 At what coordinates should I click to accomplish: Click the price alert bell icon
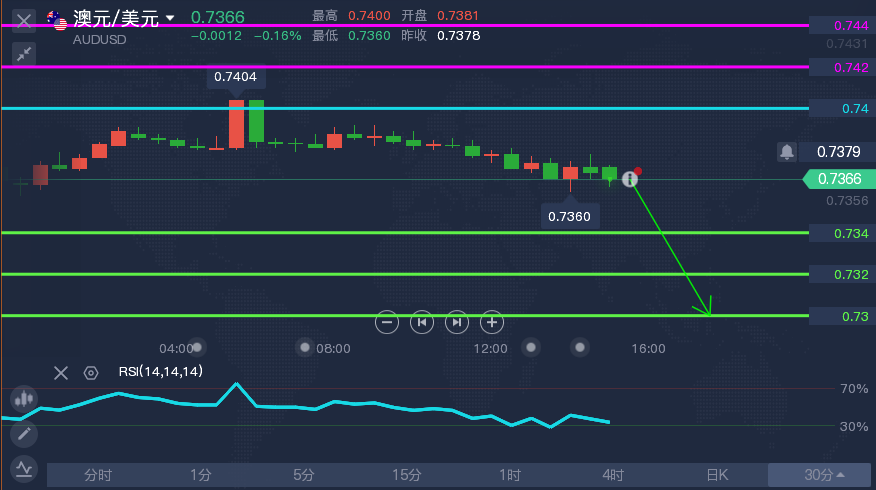787,152
